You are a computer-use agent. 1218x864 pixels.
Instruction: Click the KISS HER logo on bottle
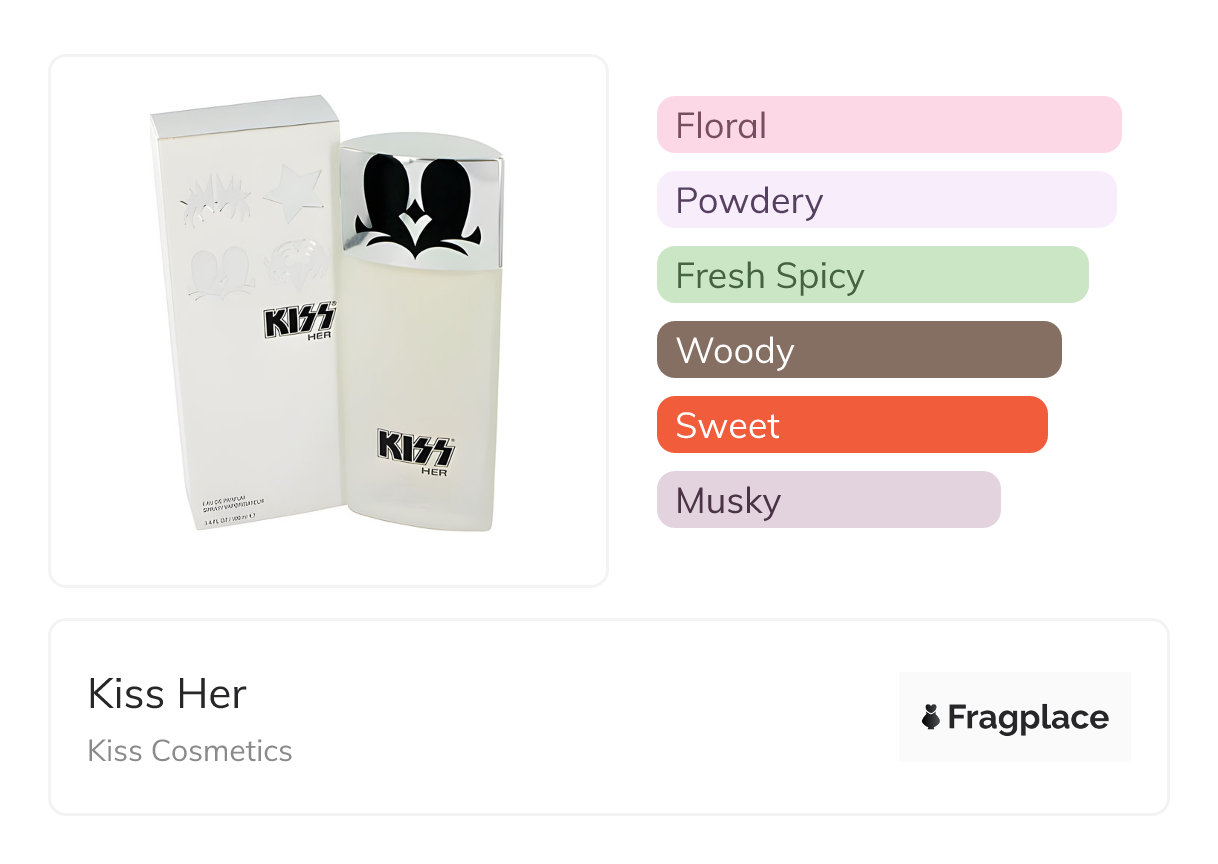coord(416,451)
